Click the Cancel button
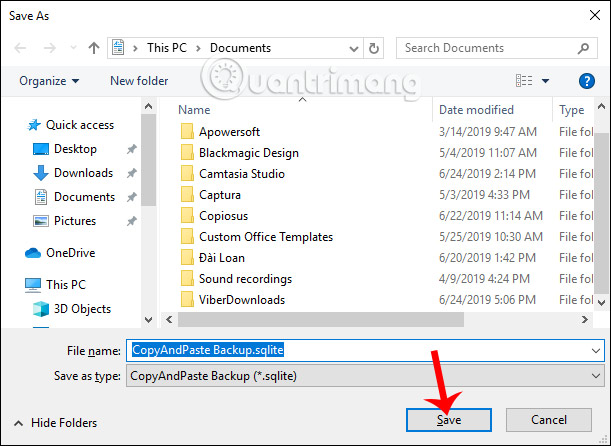The width and height of the screenshot is (611, 446). (549, 420)
